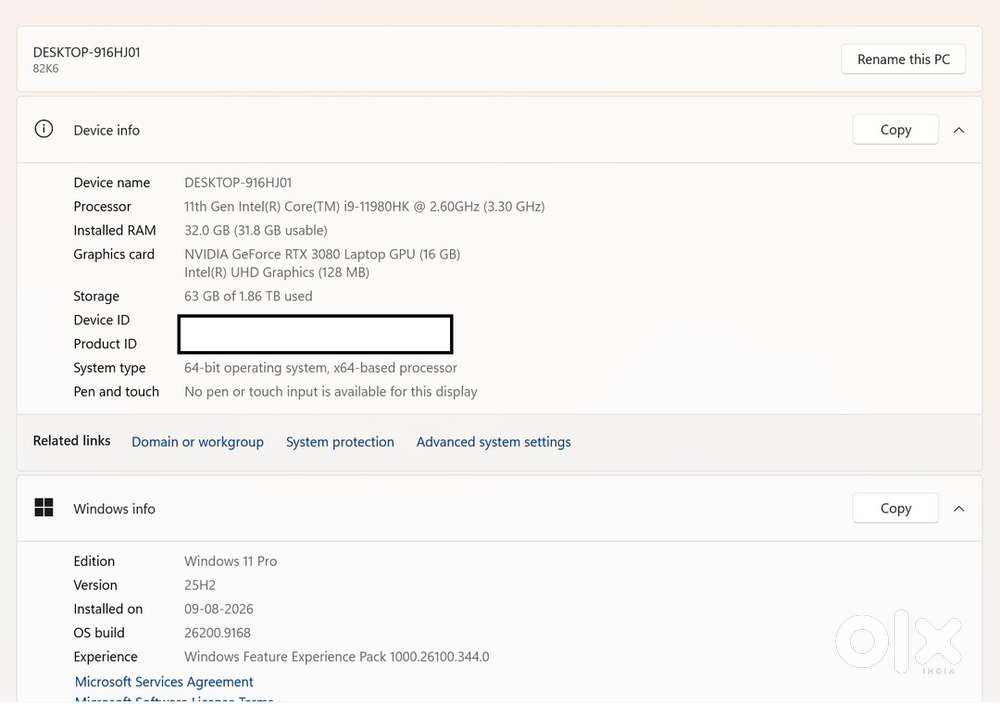Select the Edition value Windows 11 Pro
The image size is (1000, 719).
pos(231,561)
